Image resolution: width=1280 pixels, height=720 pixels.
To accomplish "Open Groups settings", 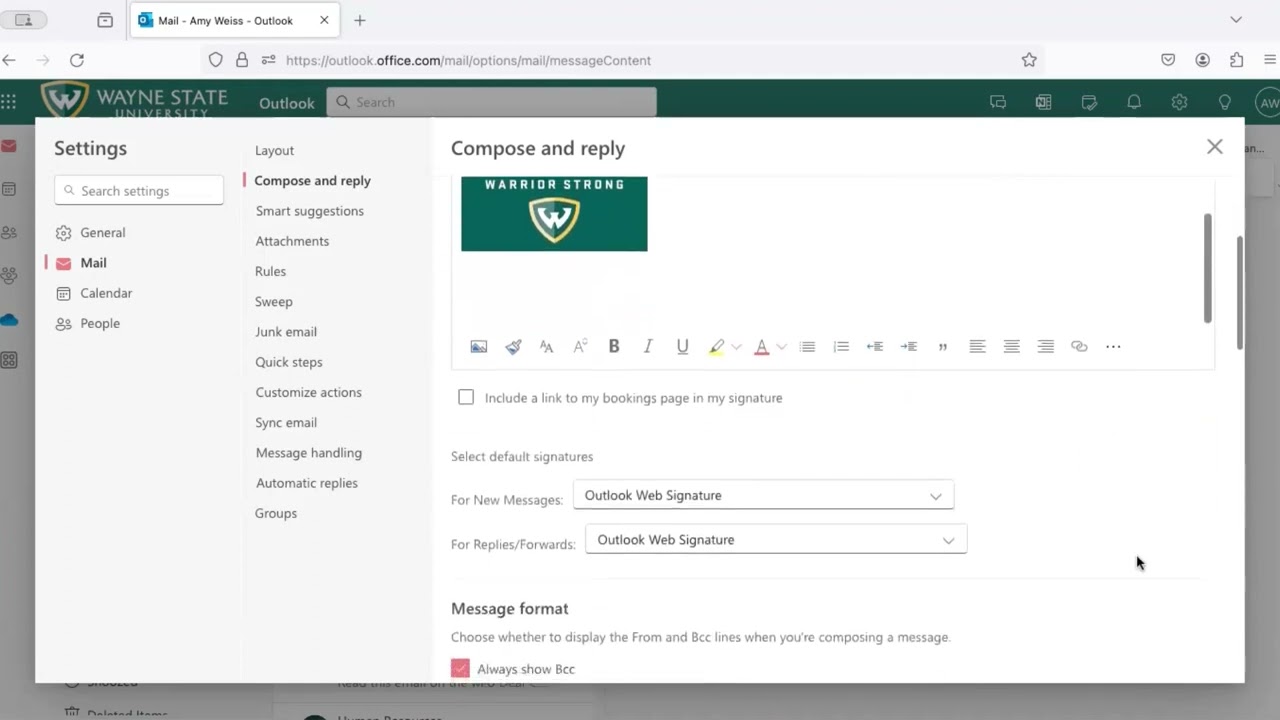I will [275, 513].
